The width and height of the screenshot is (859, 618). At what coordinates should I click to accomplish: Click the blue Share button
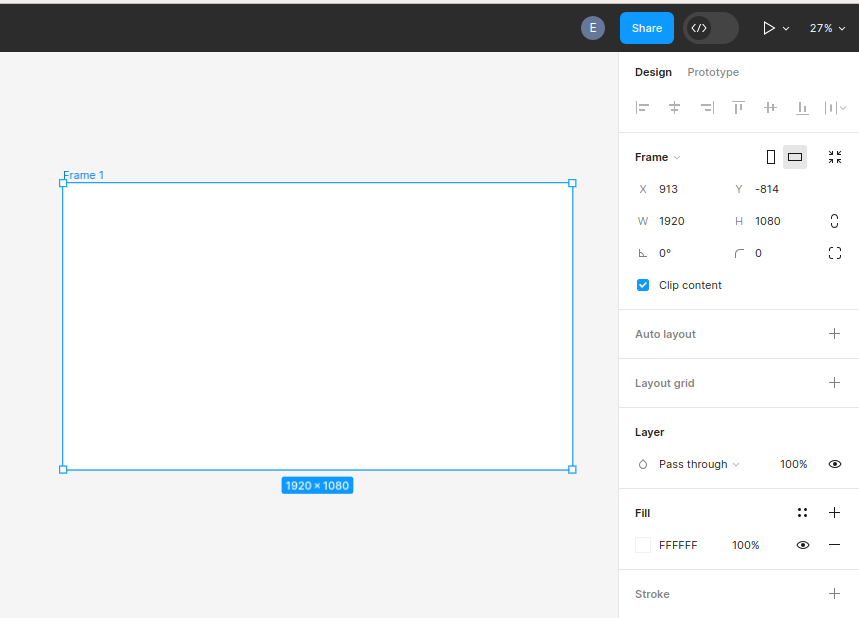coord(646,28)
